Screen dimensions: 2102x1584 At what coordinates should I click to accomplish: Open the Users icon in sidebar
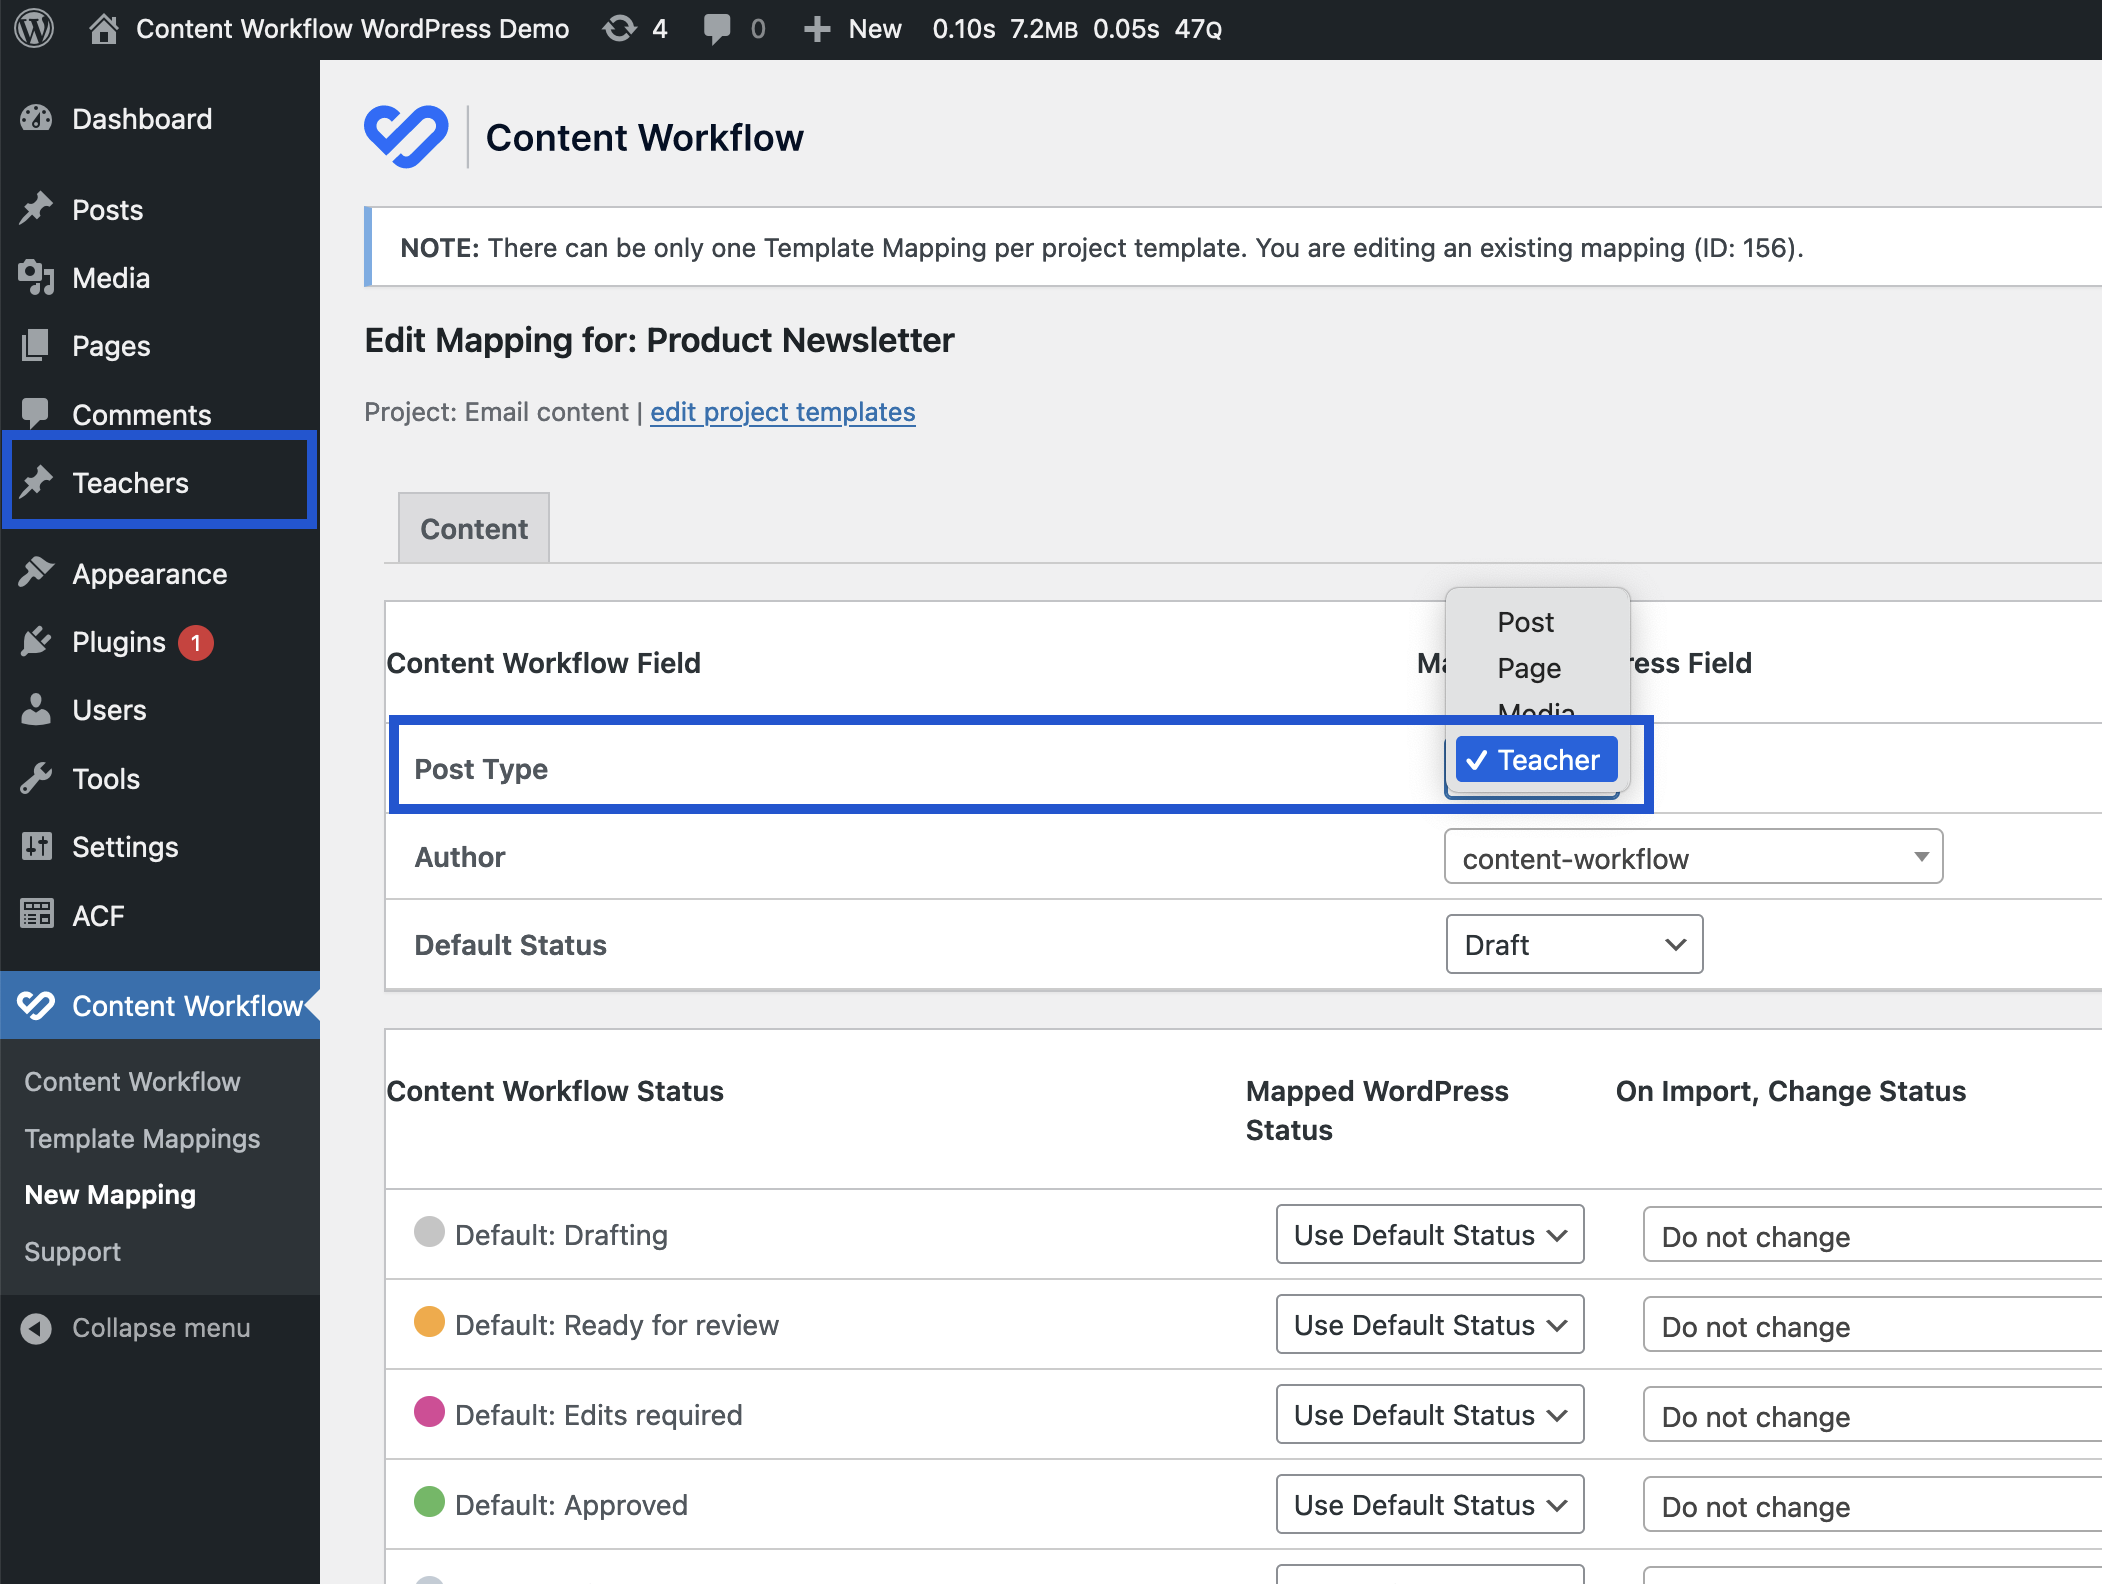[x=37, y=710]
